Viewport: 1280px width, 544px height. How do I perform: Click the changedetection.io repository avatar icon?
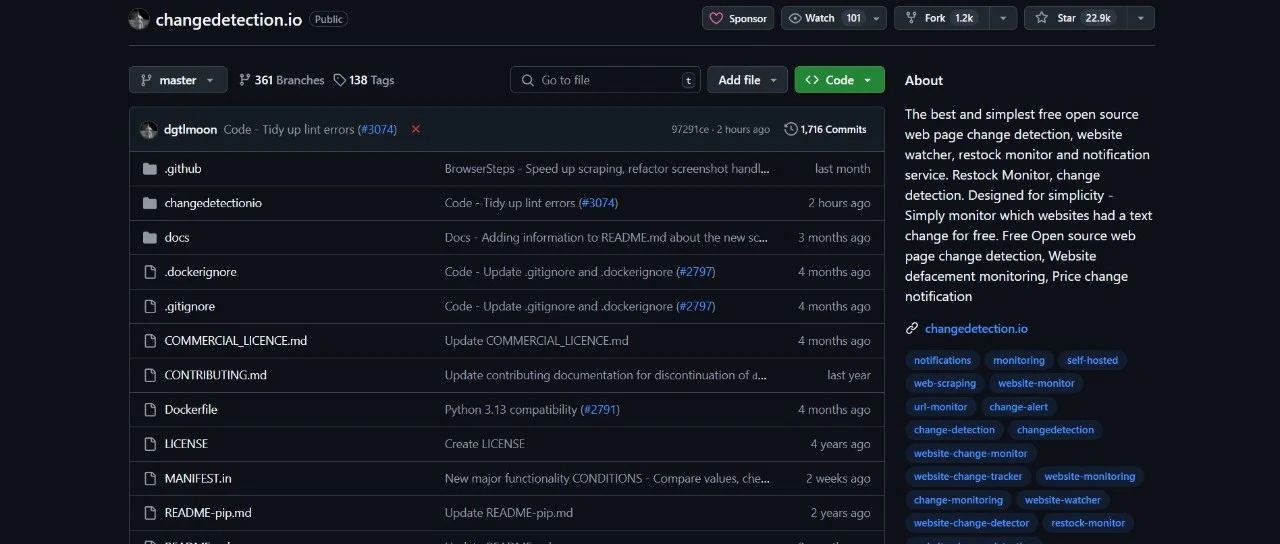(139, 19)
